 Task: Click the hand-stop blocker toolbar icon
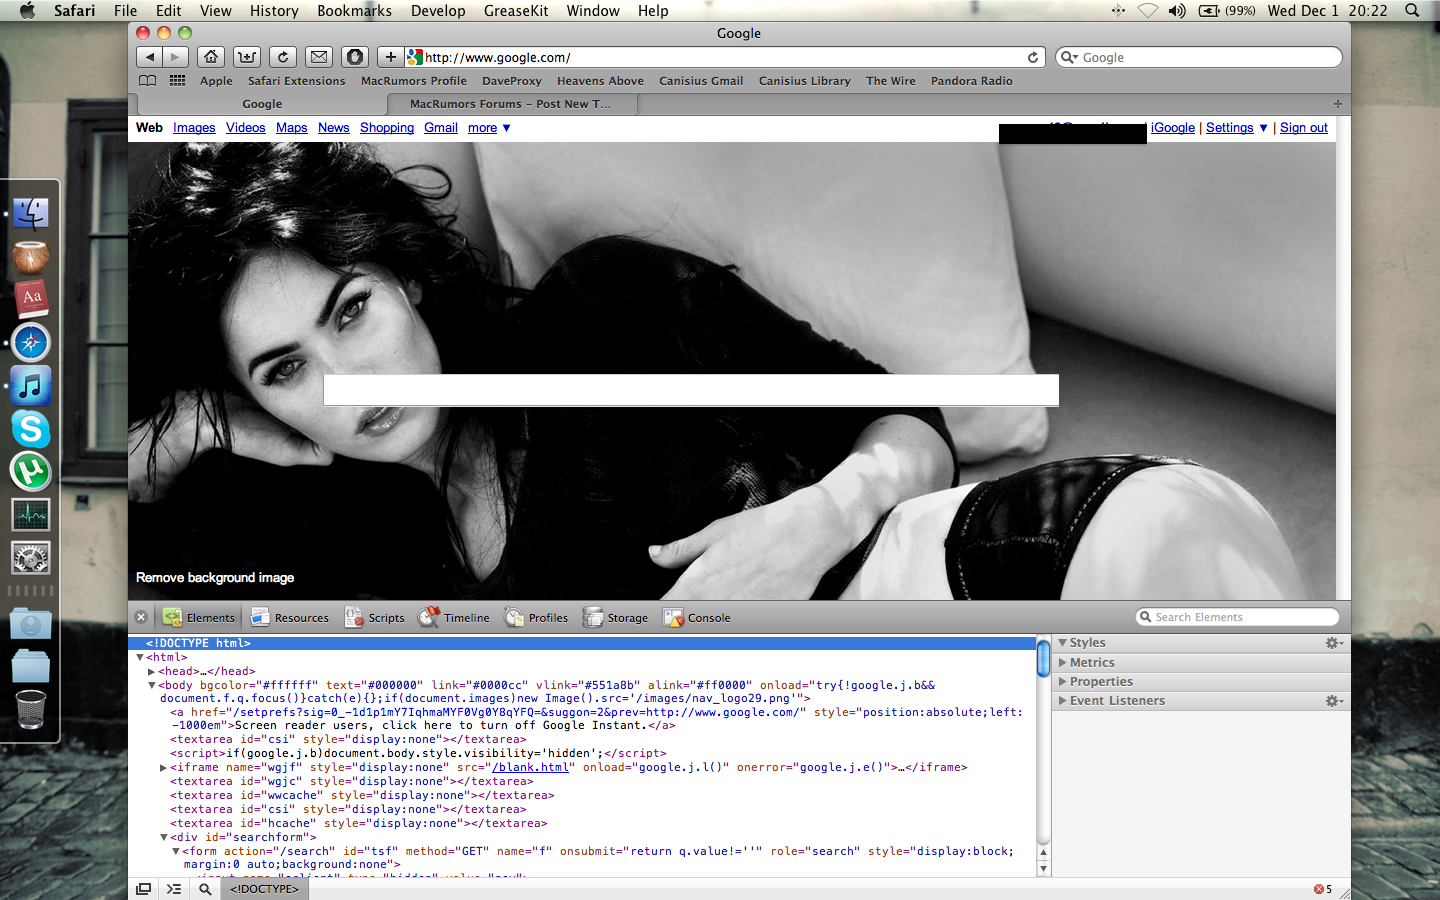tap(355, 57)
